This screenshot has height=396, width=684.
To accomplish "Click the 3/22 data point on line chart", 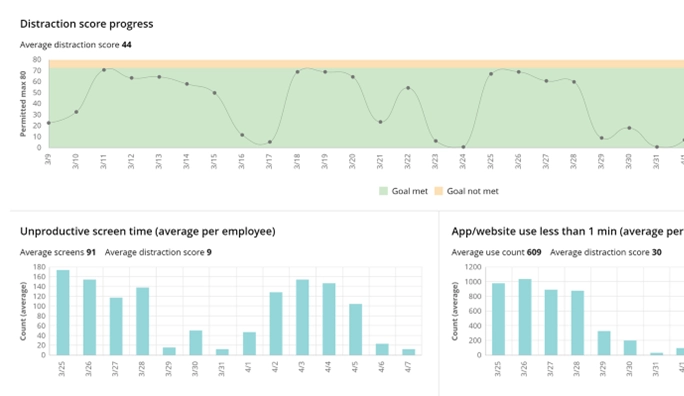I will coord(408,88).
